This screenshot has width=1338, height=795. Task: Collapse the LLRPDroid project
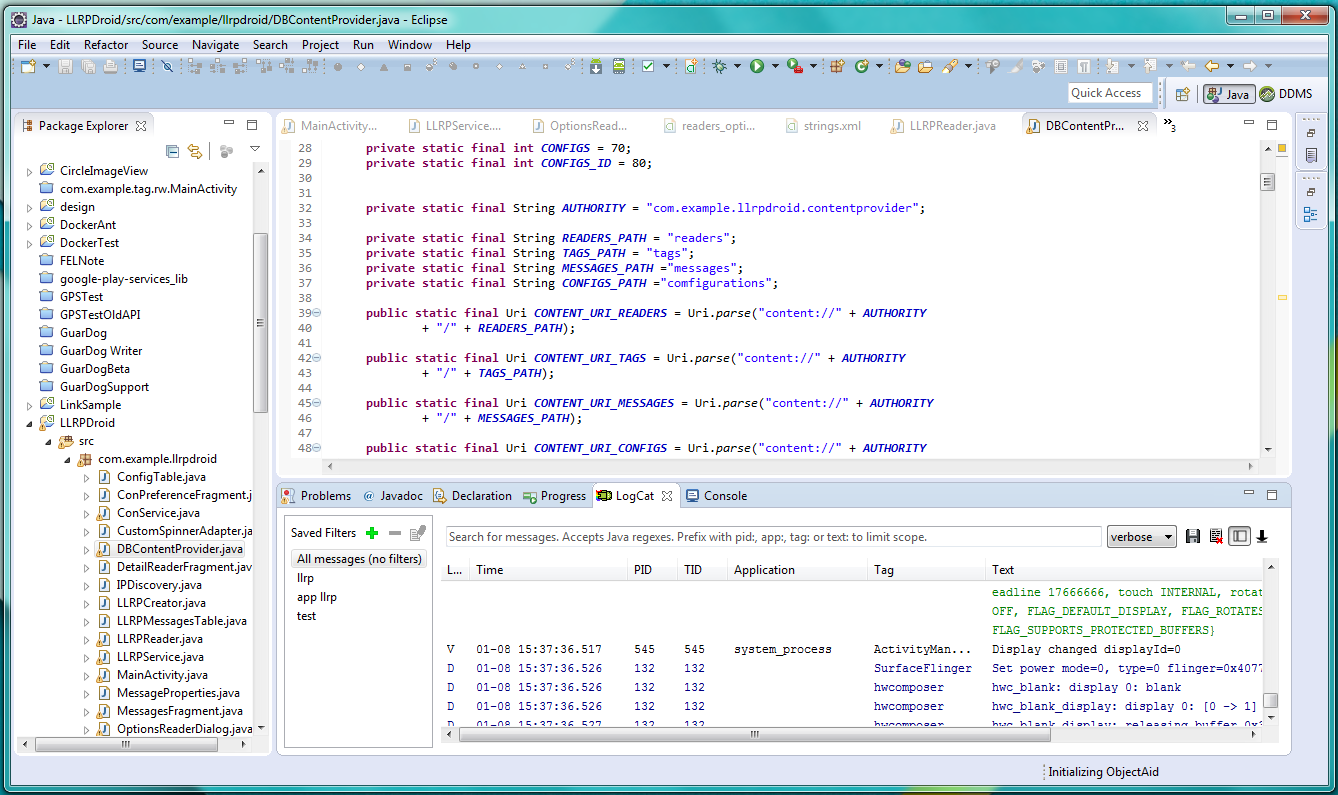[29, 423]
